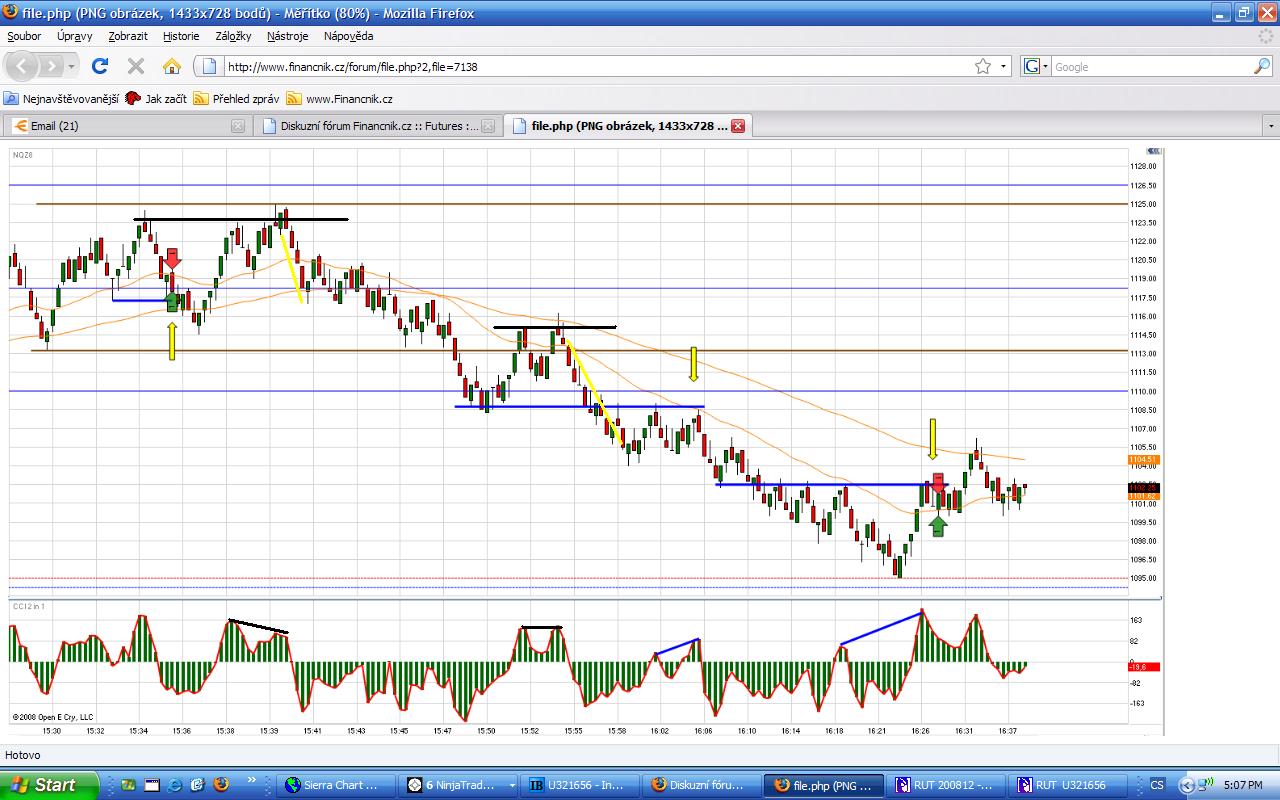Open the URL history dropdown arrow
Viewport: 1280px width, 800px height.
tap(1004, 67)
